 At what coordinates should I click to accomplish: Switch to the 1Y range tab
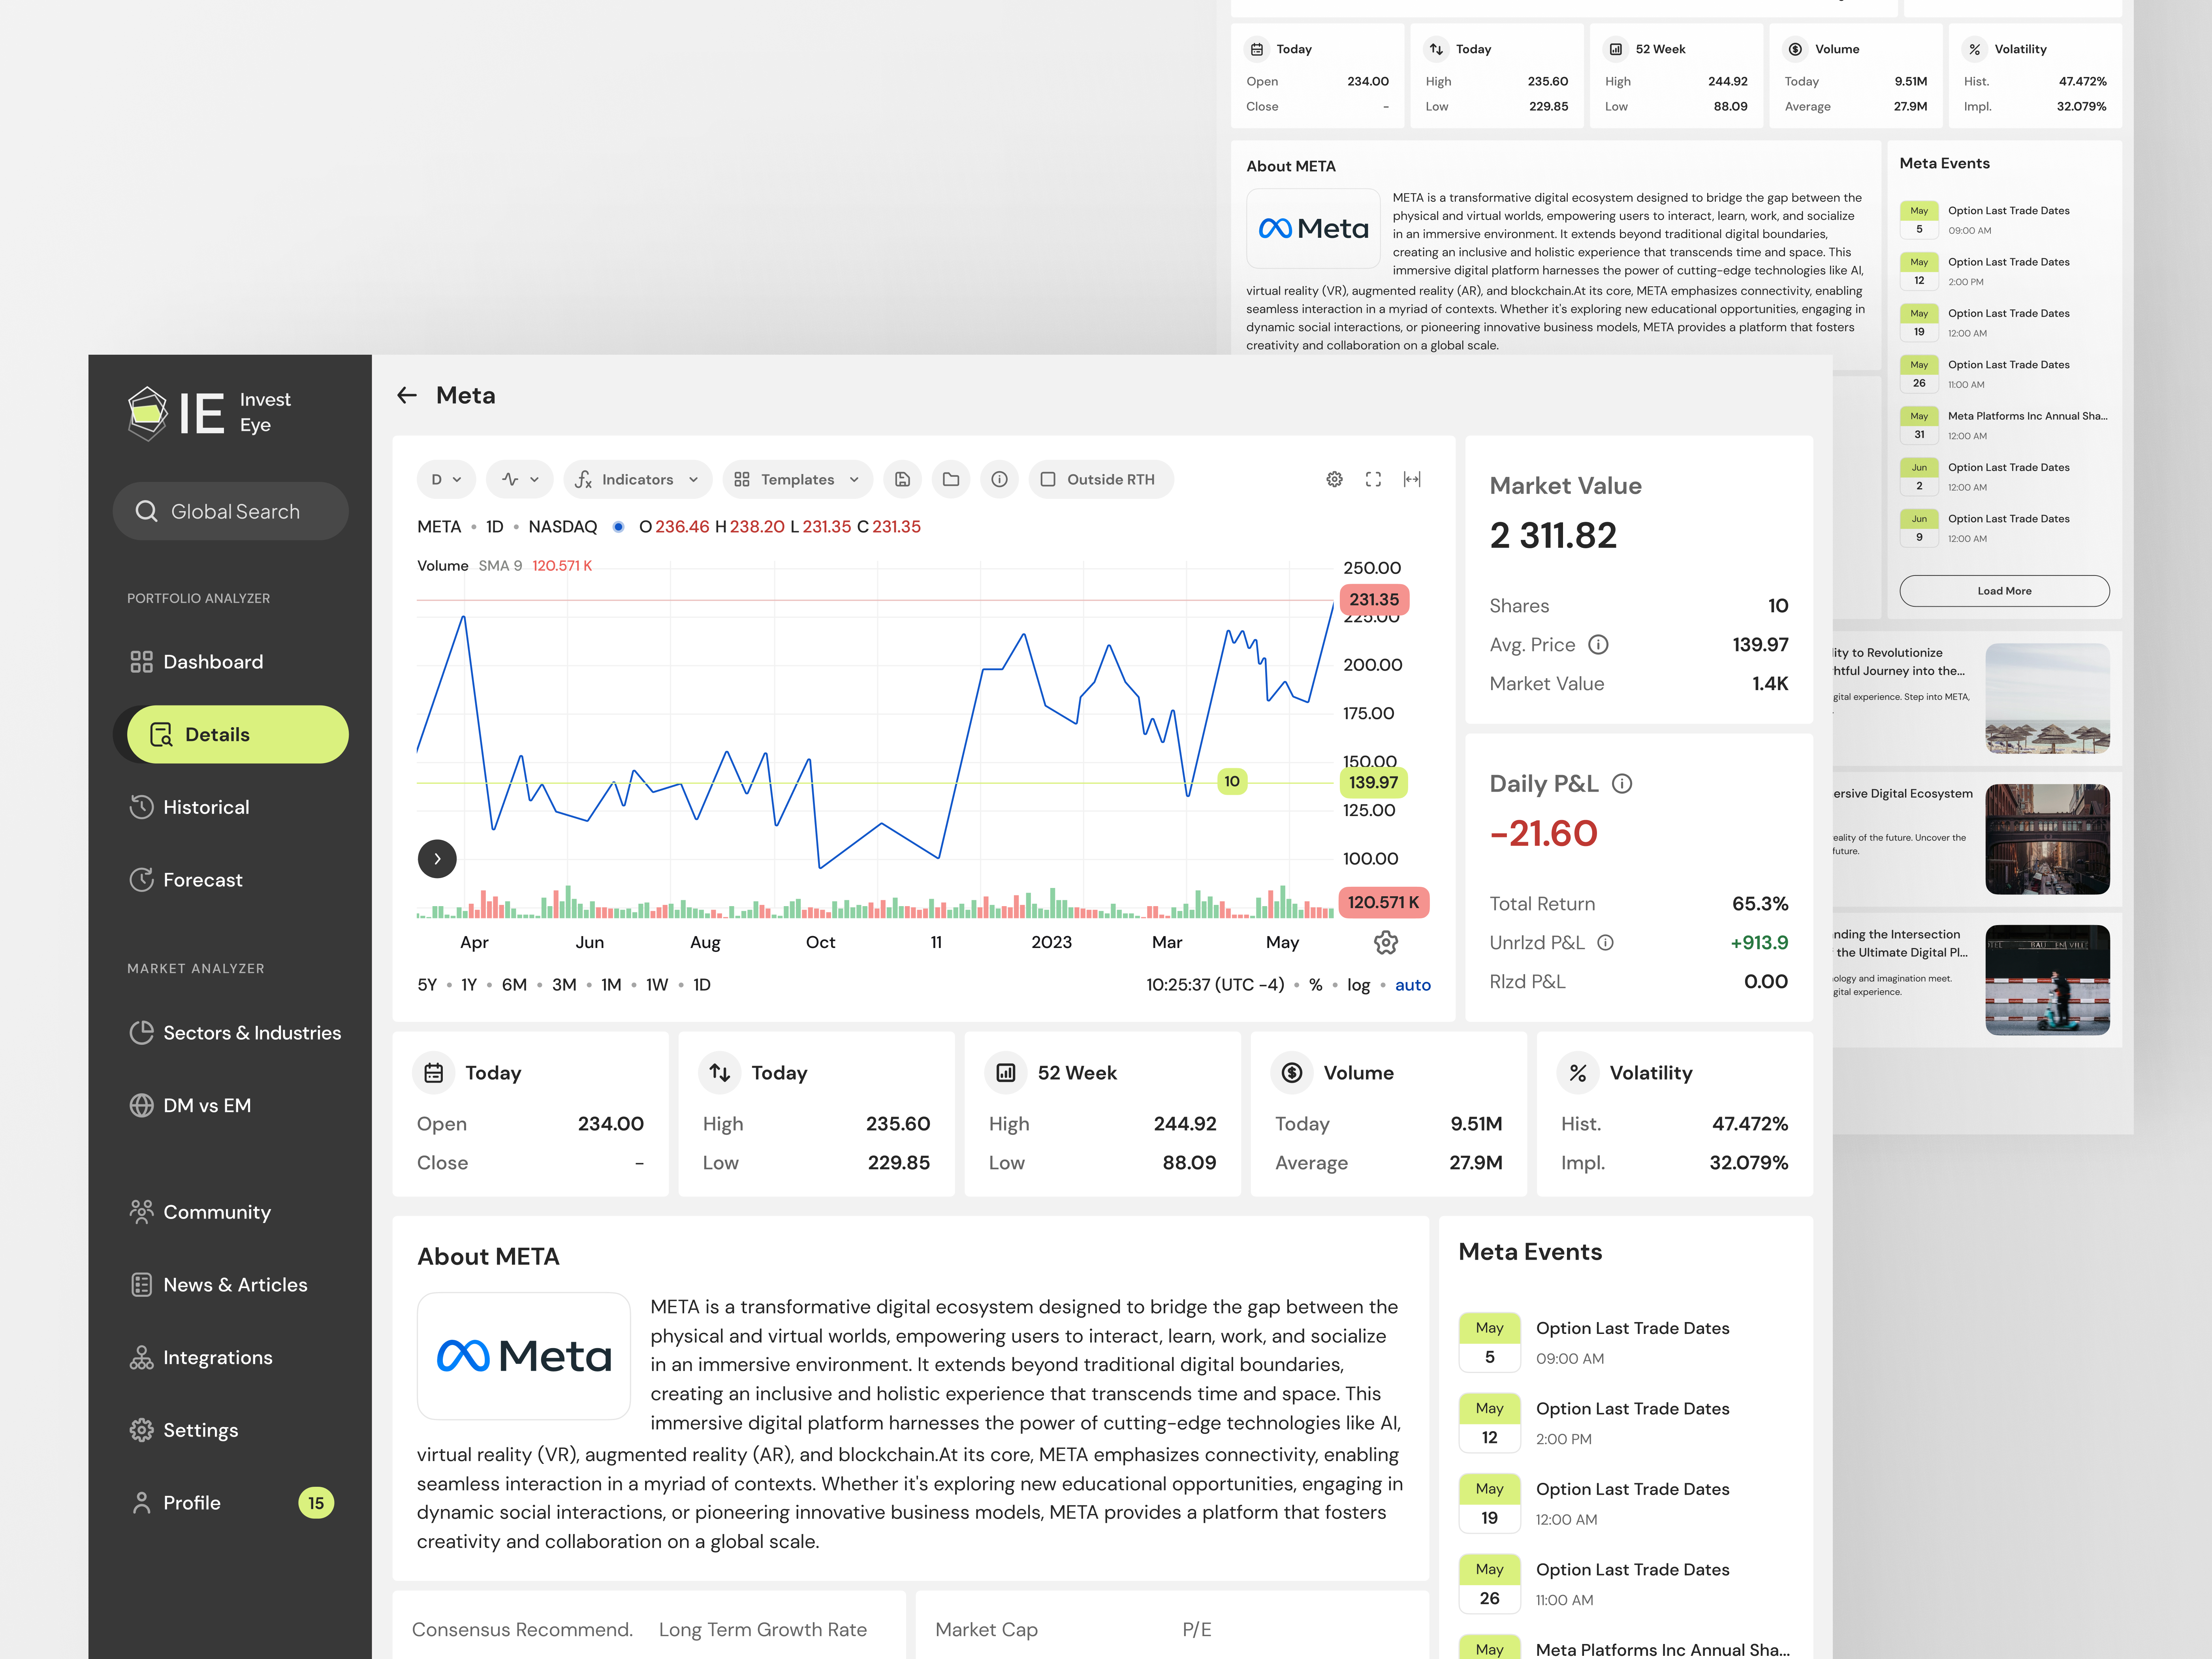point(468,984)
